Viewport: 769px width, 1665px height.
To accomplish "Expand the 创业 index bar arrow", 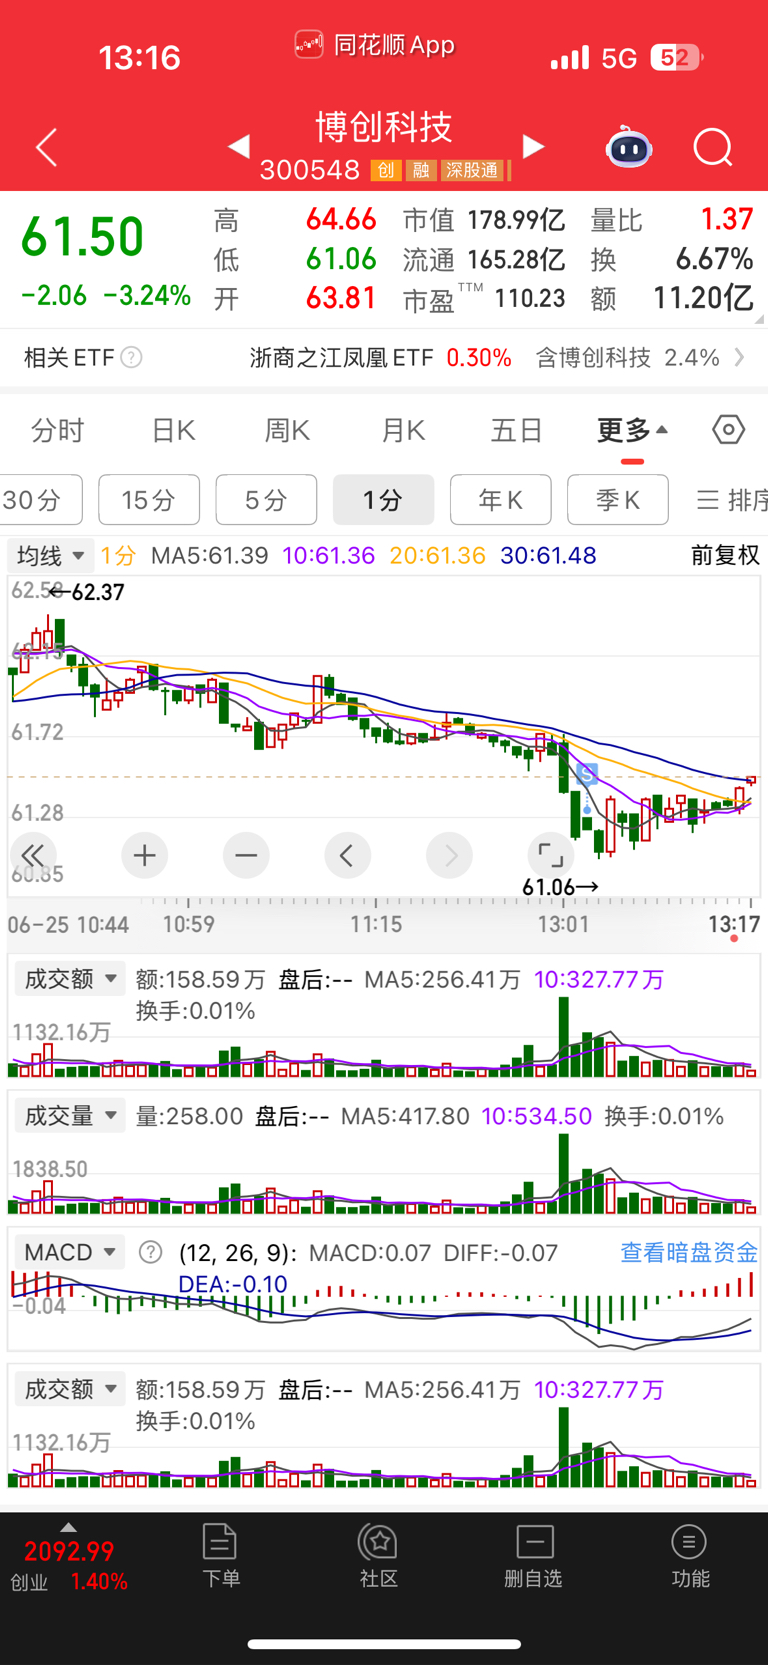I will click(68, 1527).
